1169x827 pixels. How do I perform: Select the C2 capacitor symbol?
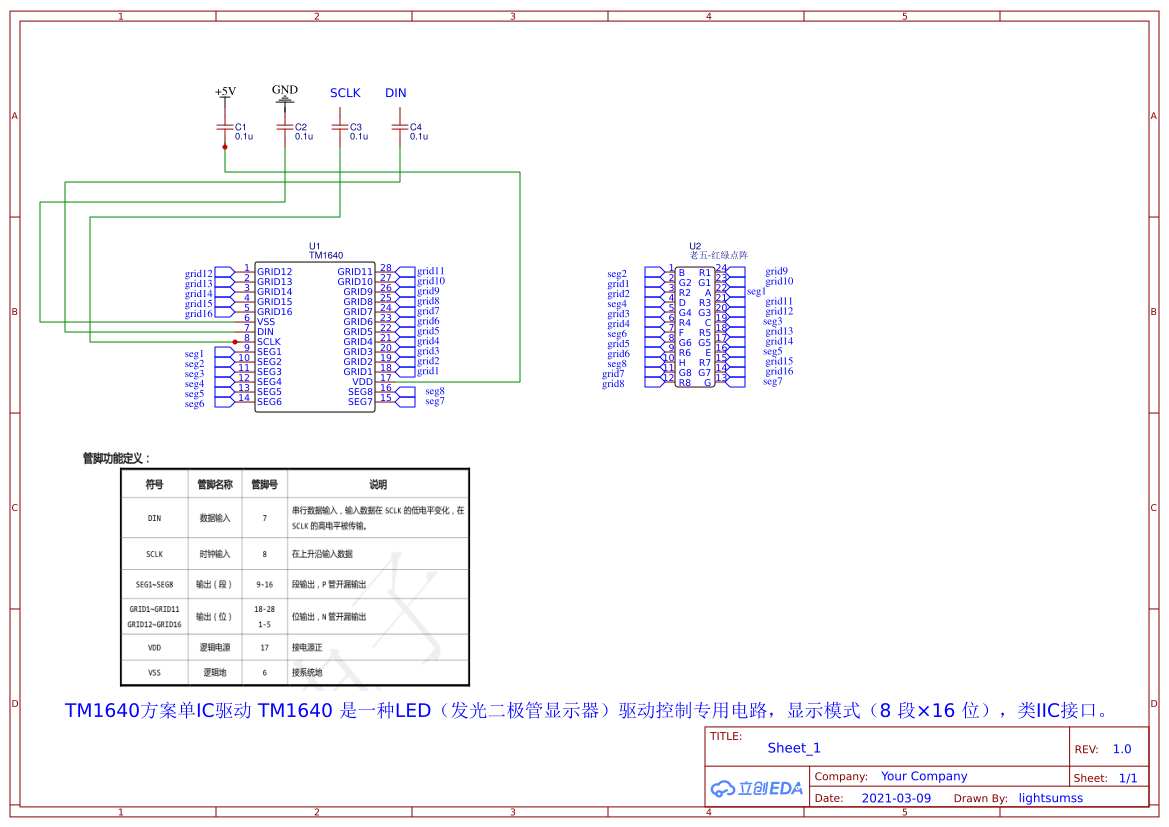pos(285,128)
